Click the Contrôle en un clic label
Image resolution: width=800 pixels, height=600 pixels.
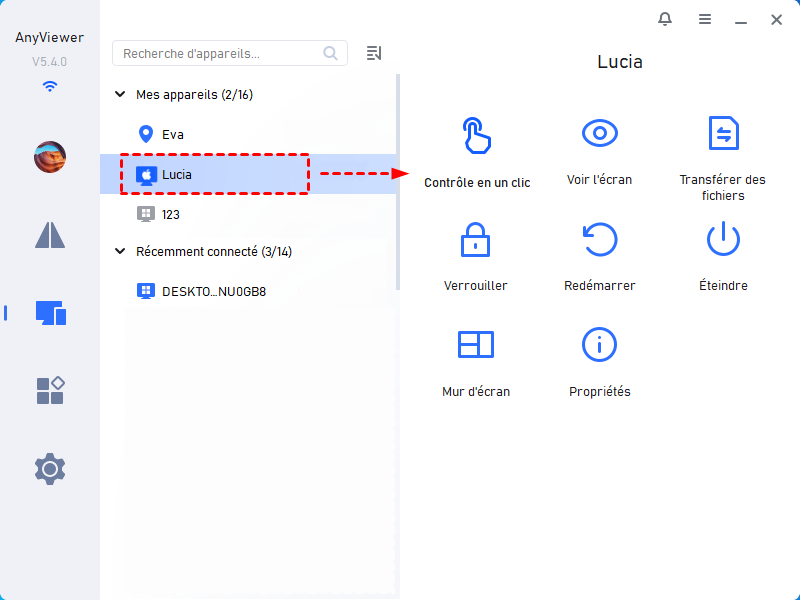tap(477, 183)
